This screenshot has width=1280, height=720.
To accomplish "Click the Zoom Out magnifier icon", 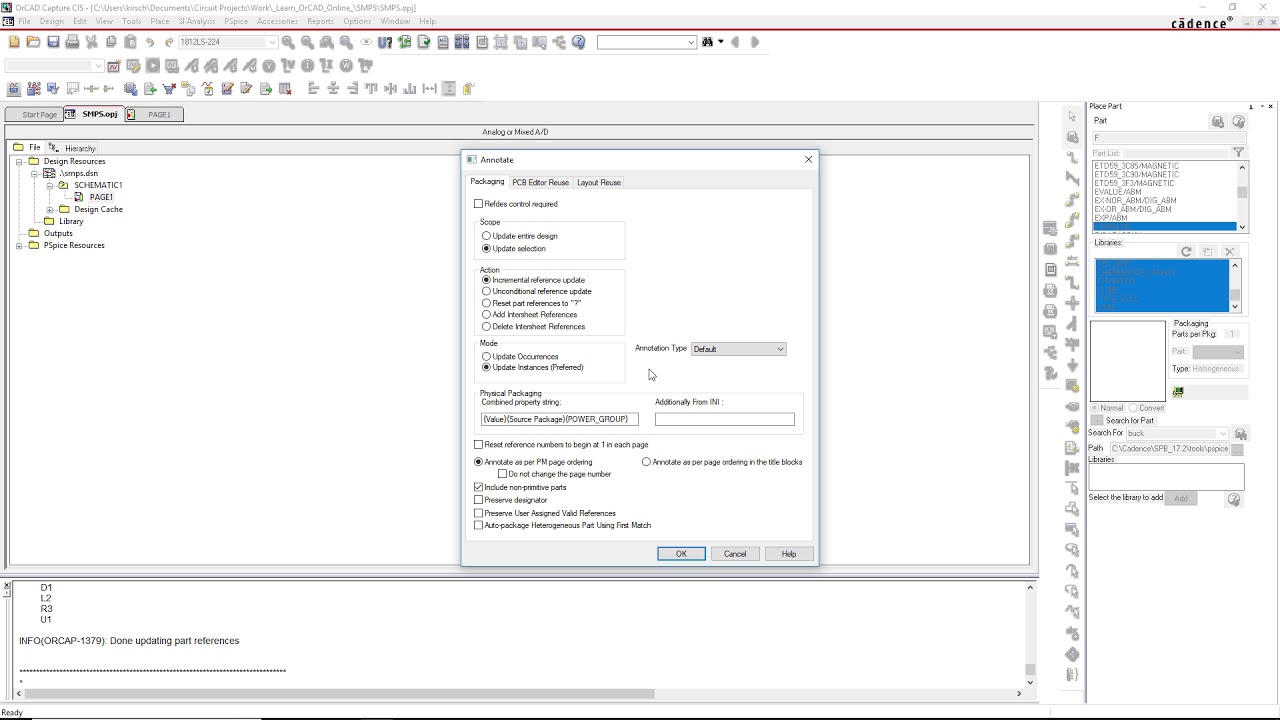I will click(x=307, y=42).
